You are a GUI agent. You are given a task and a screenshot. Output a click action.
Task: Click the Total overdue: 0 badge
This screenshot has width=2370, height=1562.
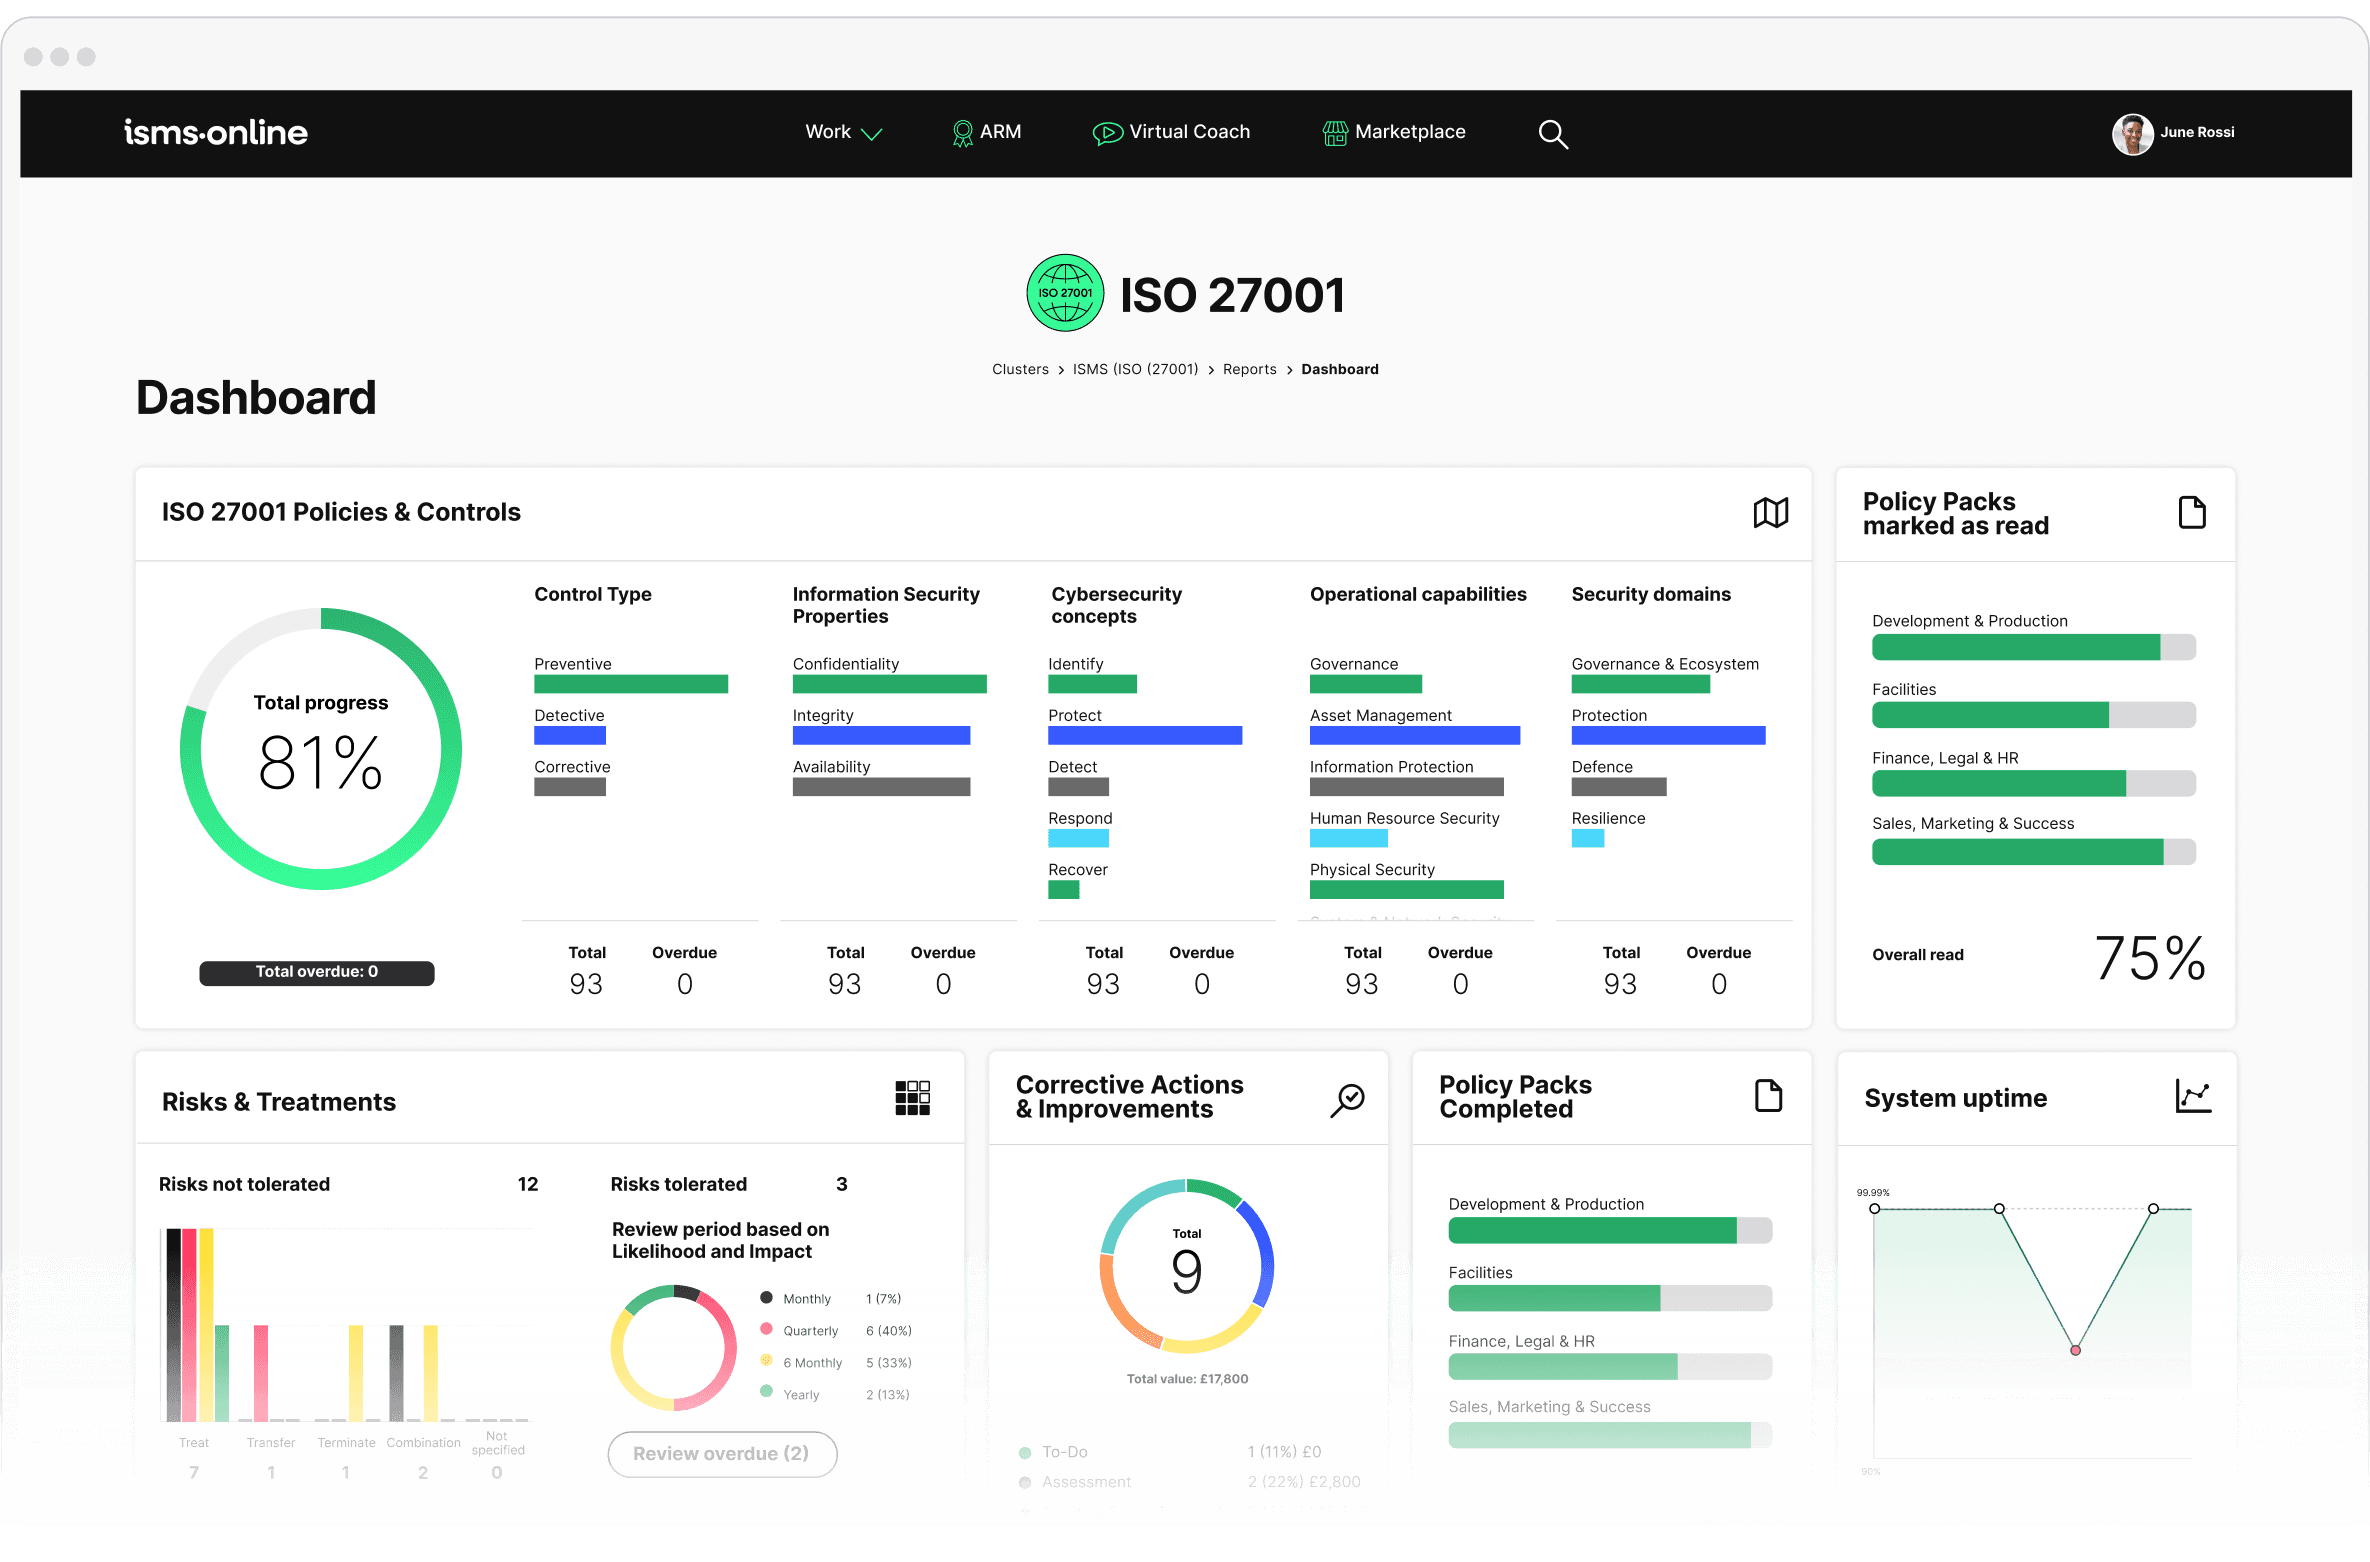pyautogui.click(x=316, y=971)
